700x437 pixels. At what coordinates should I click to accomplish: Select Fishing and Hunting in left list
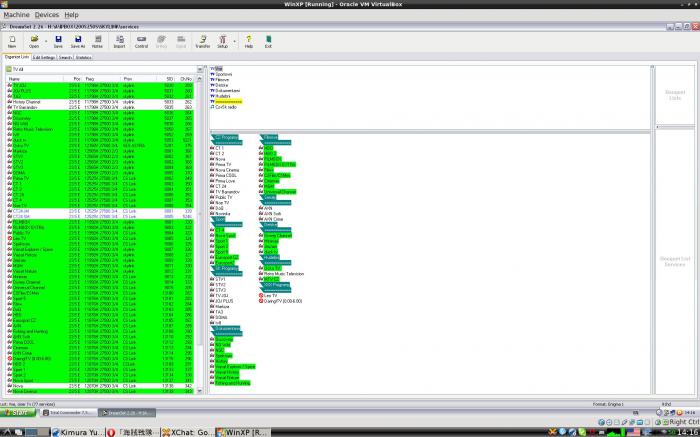[100, 332]
